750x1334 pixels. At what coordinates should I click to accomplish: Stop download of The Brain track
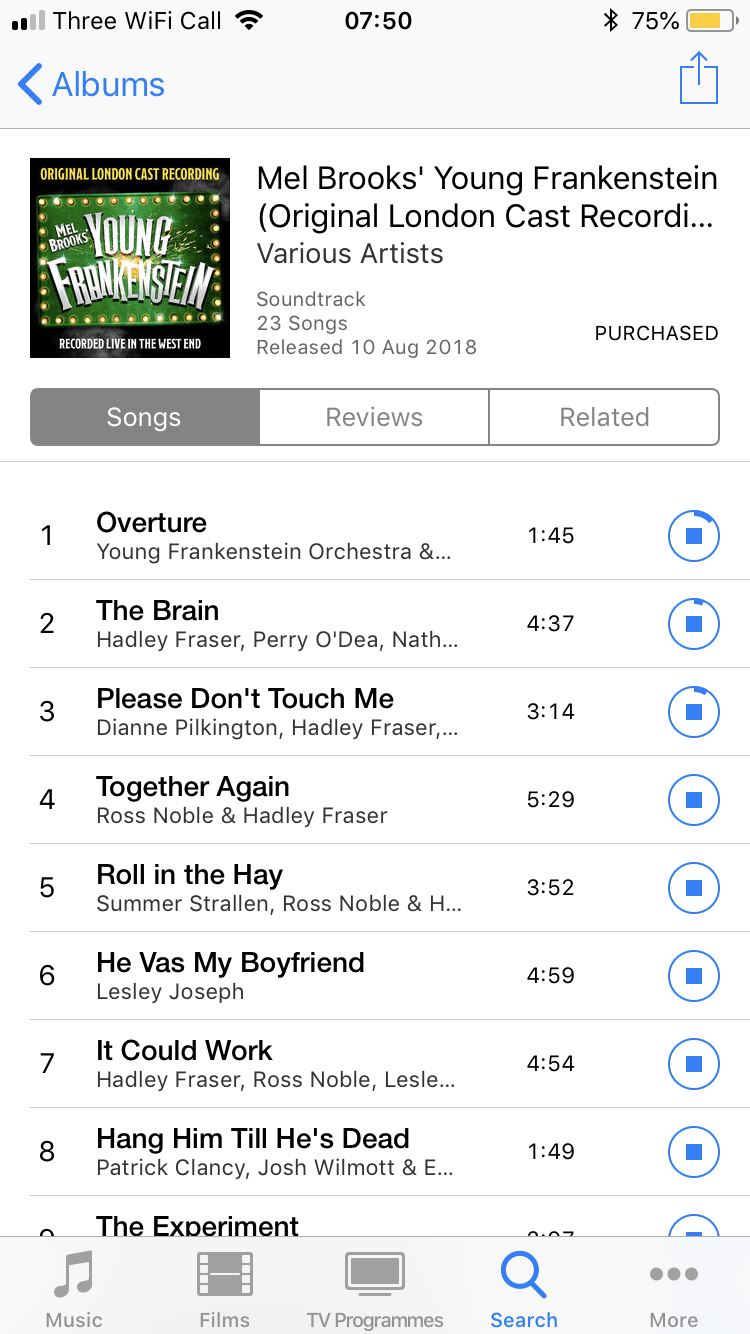pyautogui.click(x=694, y=624)
